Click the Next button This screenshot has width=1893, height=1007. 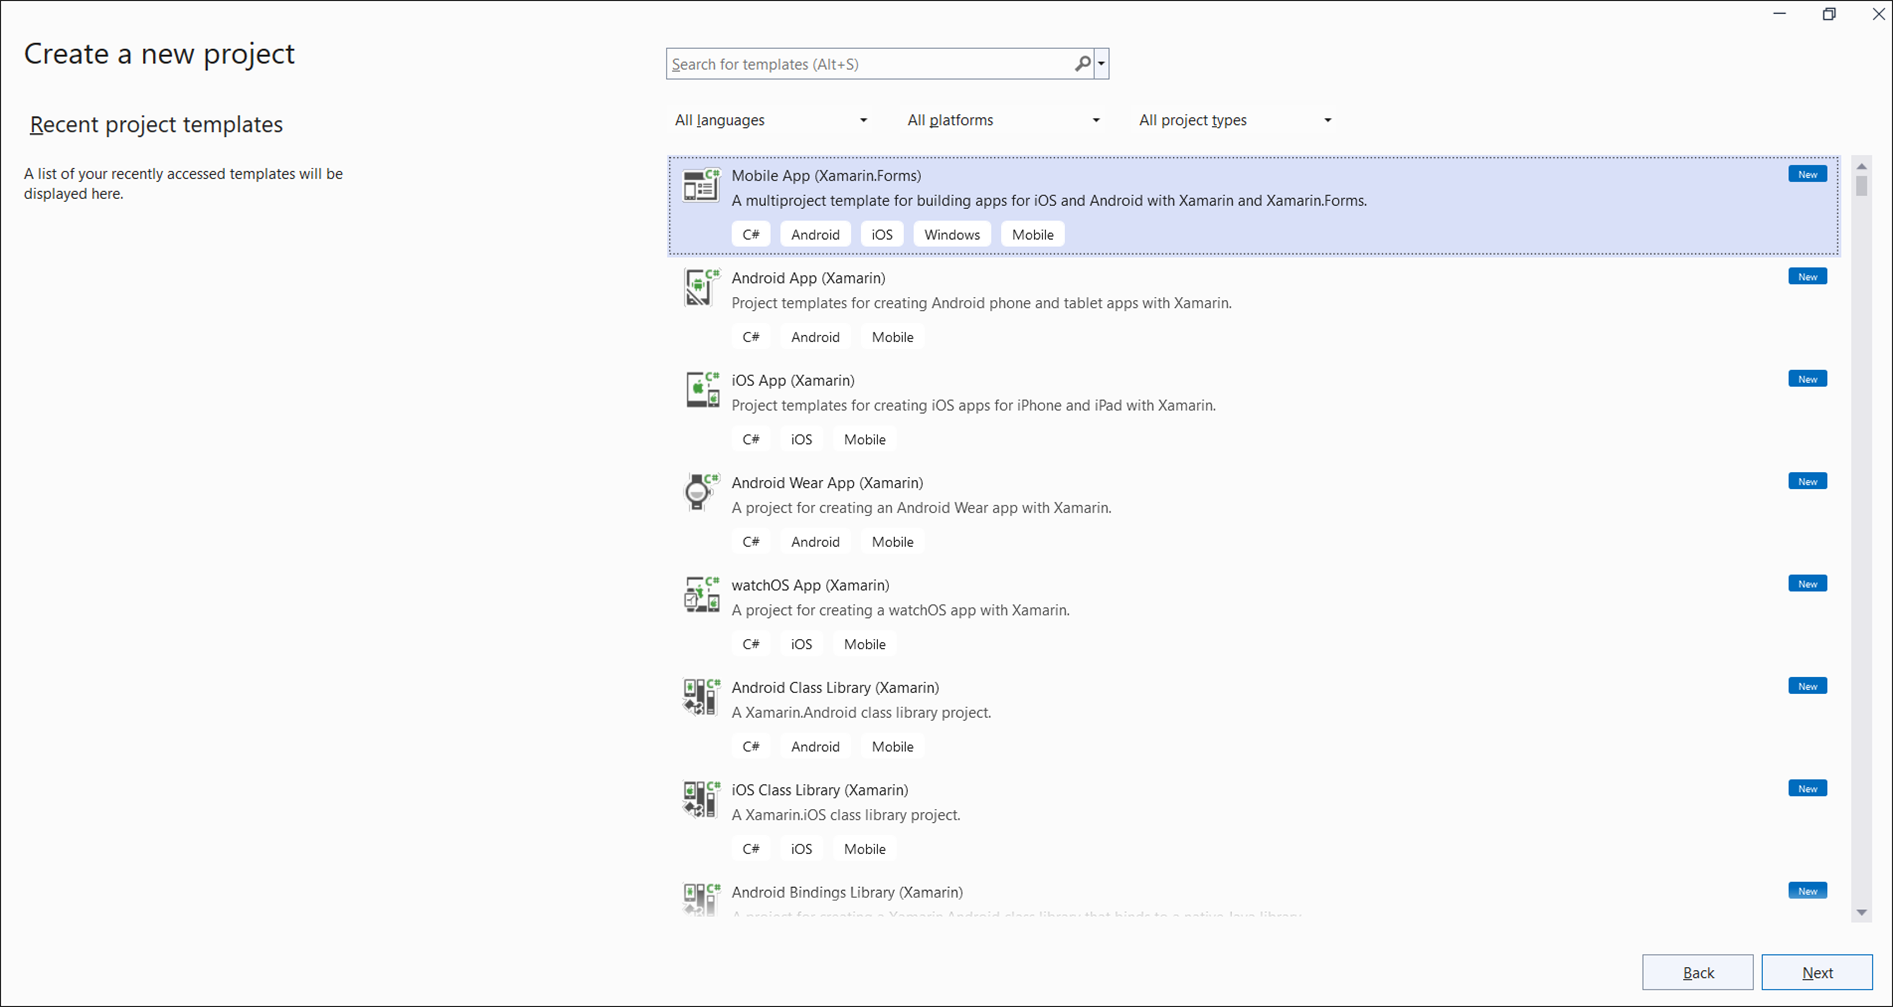(1817, 972)
